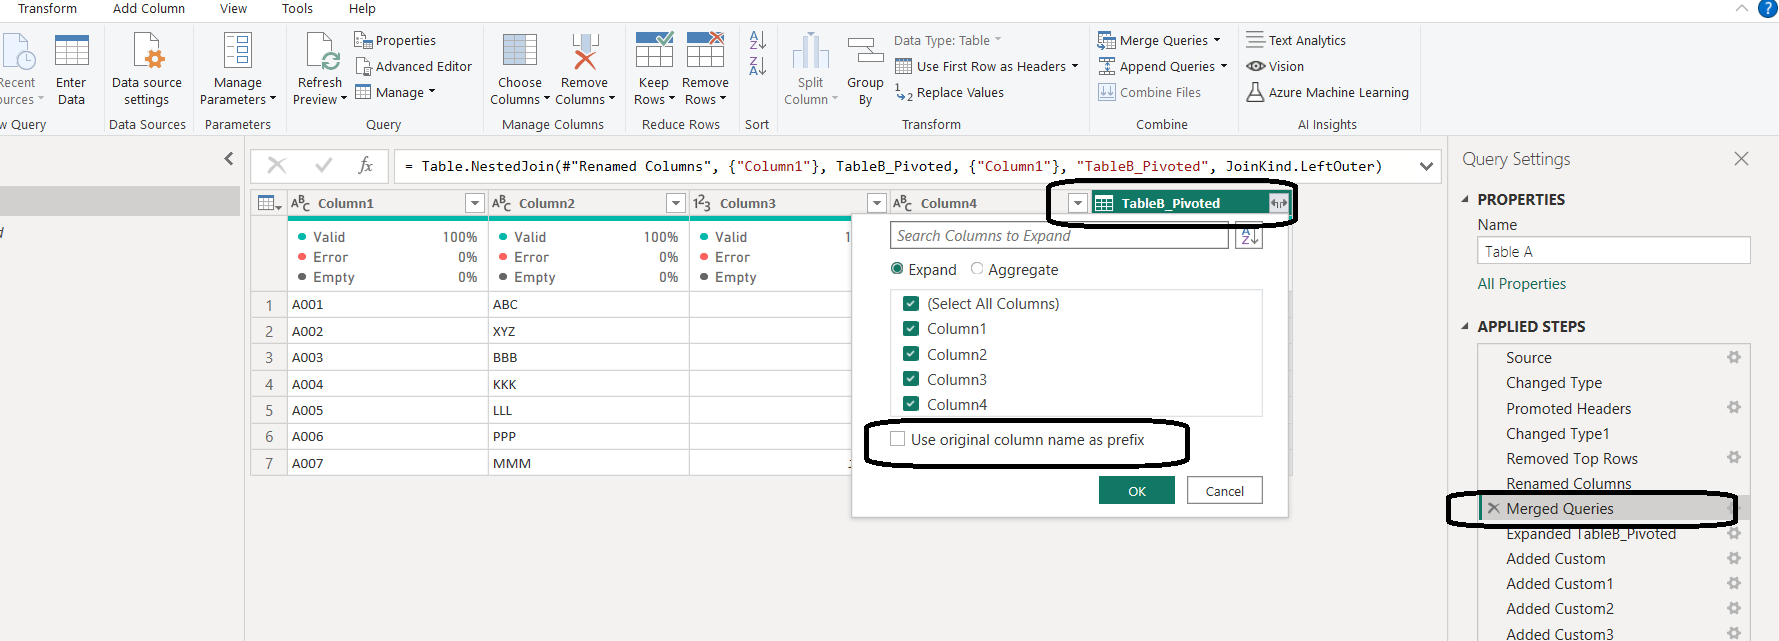The width and height of the screenshot is (1779, 641).
Task: Click the Keep Rows icon
Action: coord(654,50)
